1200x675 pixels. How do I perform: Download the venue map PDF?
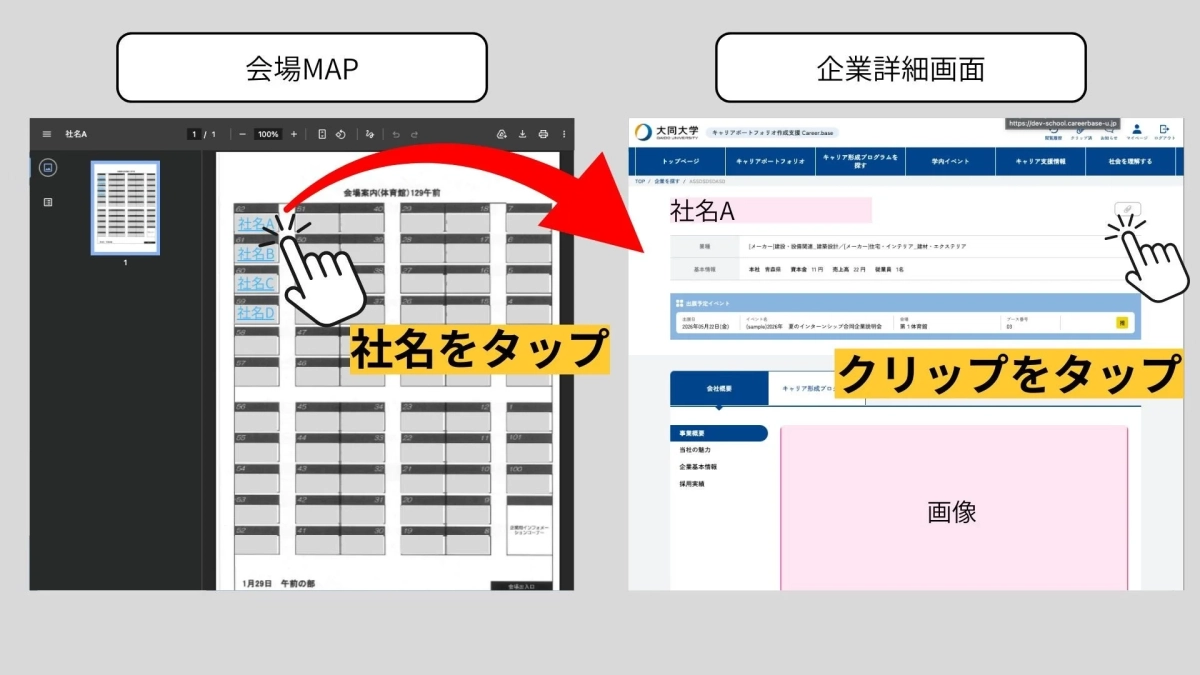[523, 133]
